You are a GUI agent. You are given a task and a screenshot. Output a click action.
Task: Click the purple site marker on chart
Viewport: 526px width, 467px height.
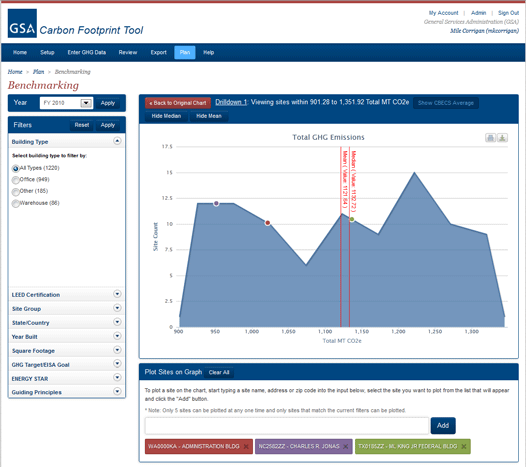(216, 203)
